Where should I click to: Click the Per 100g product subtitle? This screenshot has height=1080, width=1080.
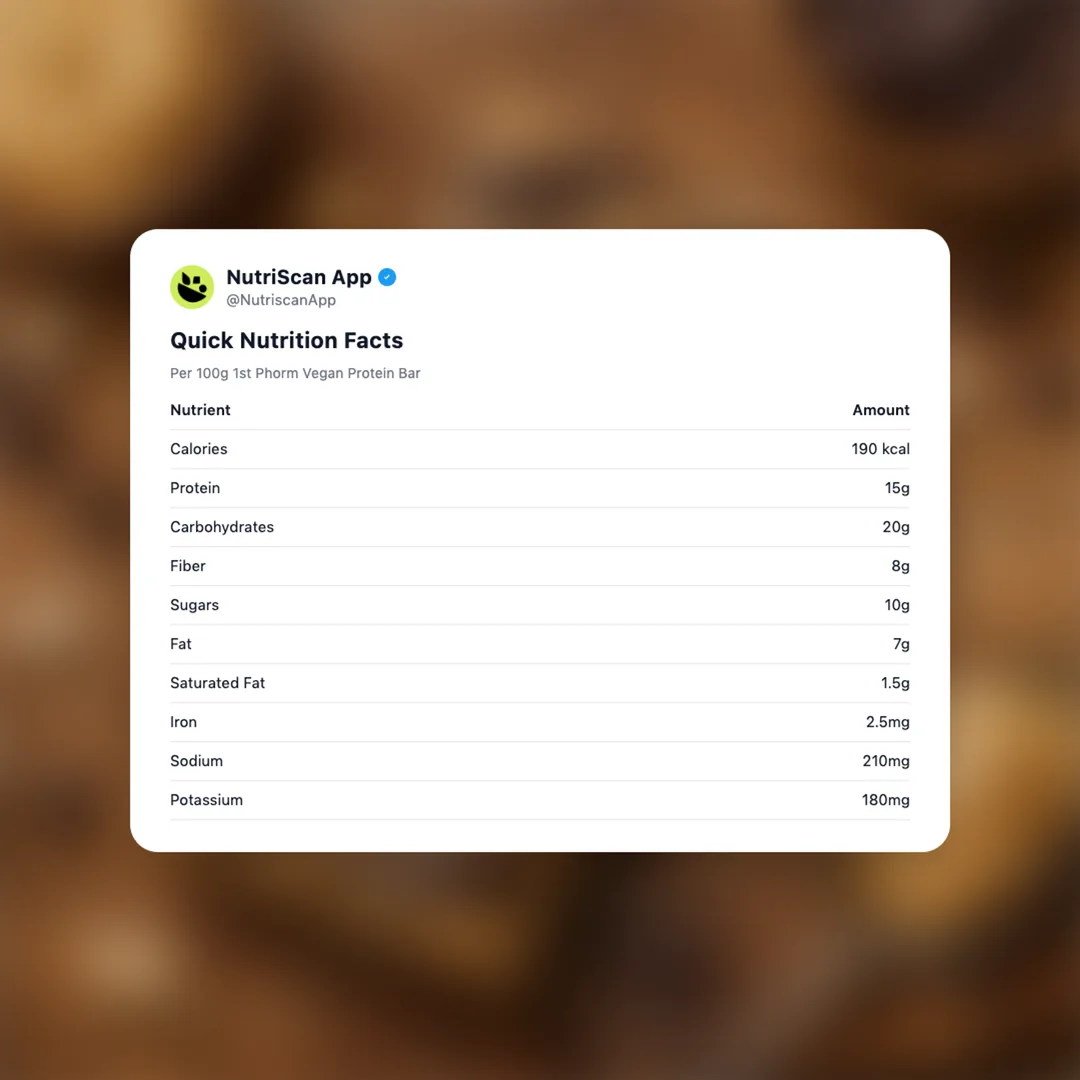pyautogui.click(x=295, y=373)
